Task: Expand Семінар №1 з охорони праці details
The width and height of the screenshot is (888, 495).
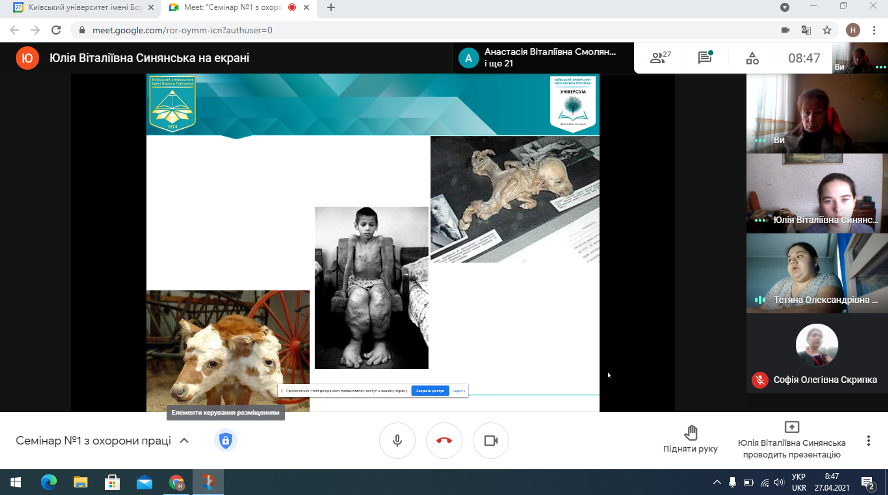Action: click(x=184, y=440)
